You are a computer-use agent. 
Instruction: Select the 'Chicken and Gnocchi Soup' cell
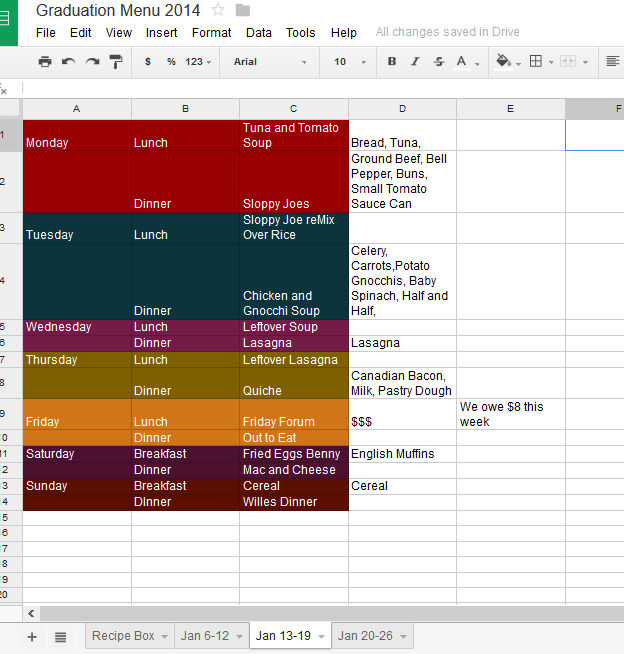[x=294, y=282]
